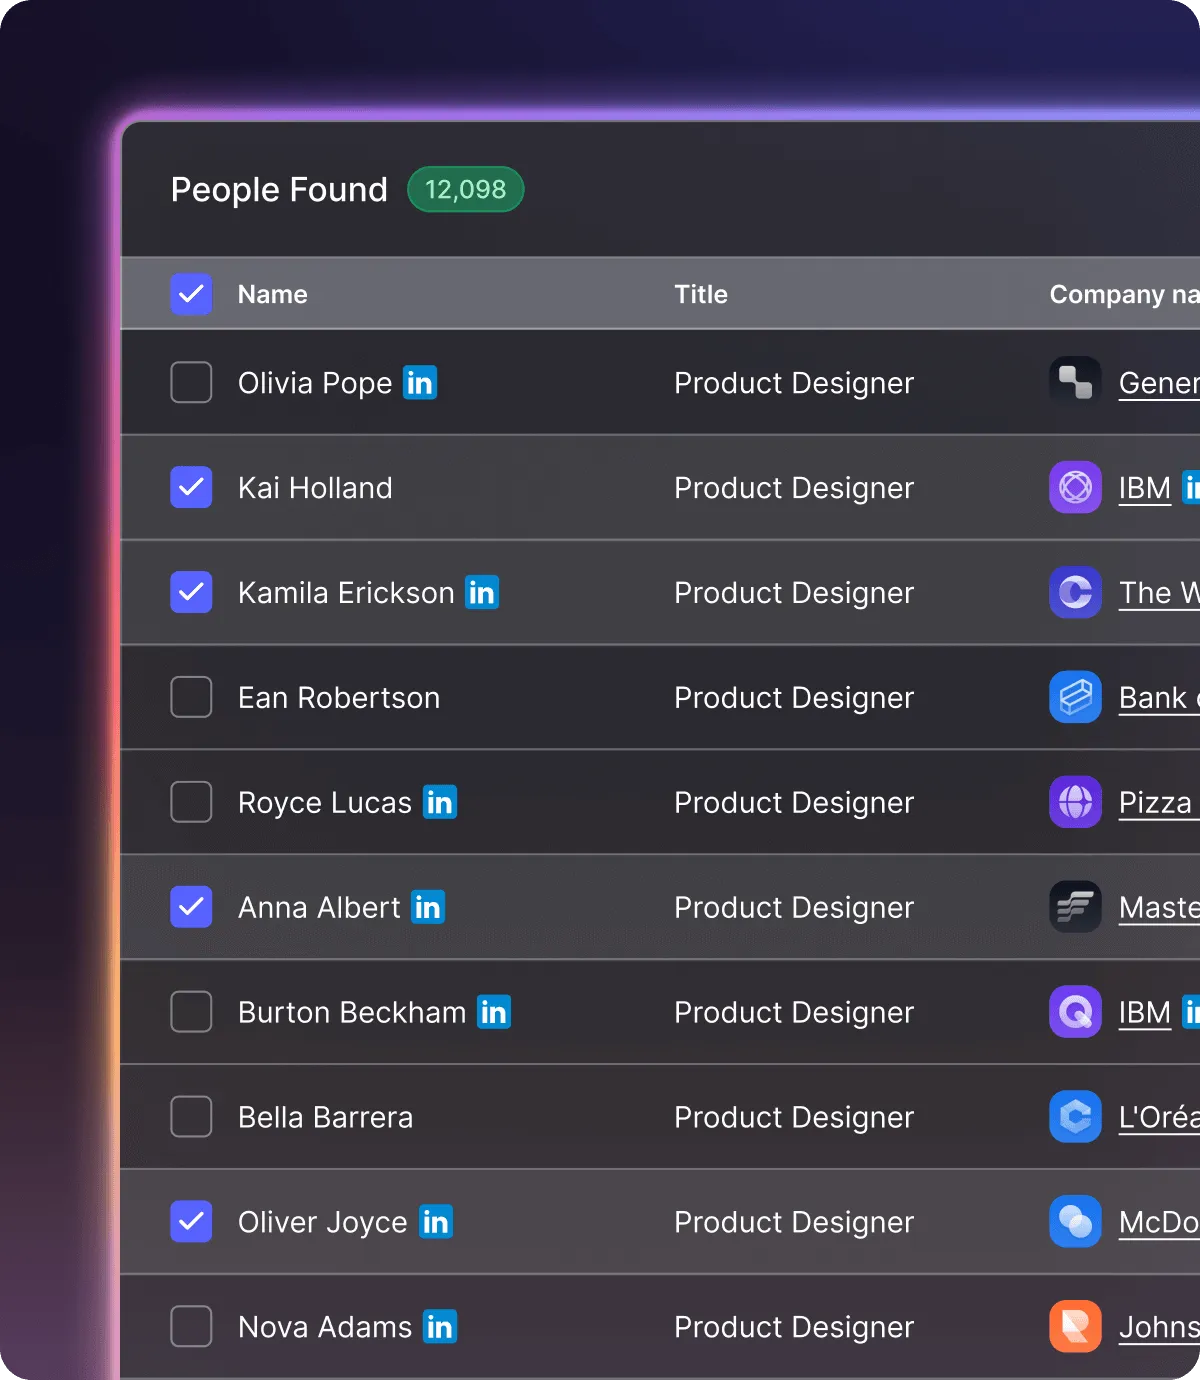Select the name Royce Lucas
Viewport: 1200px width, 1380px height.
(x=325, y=803)
